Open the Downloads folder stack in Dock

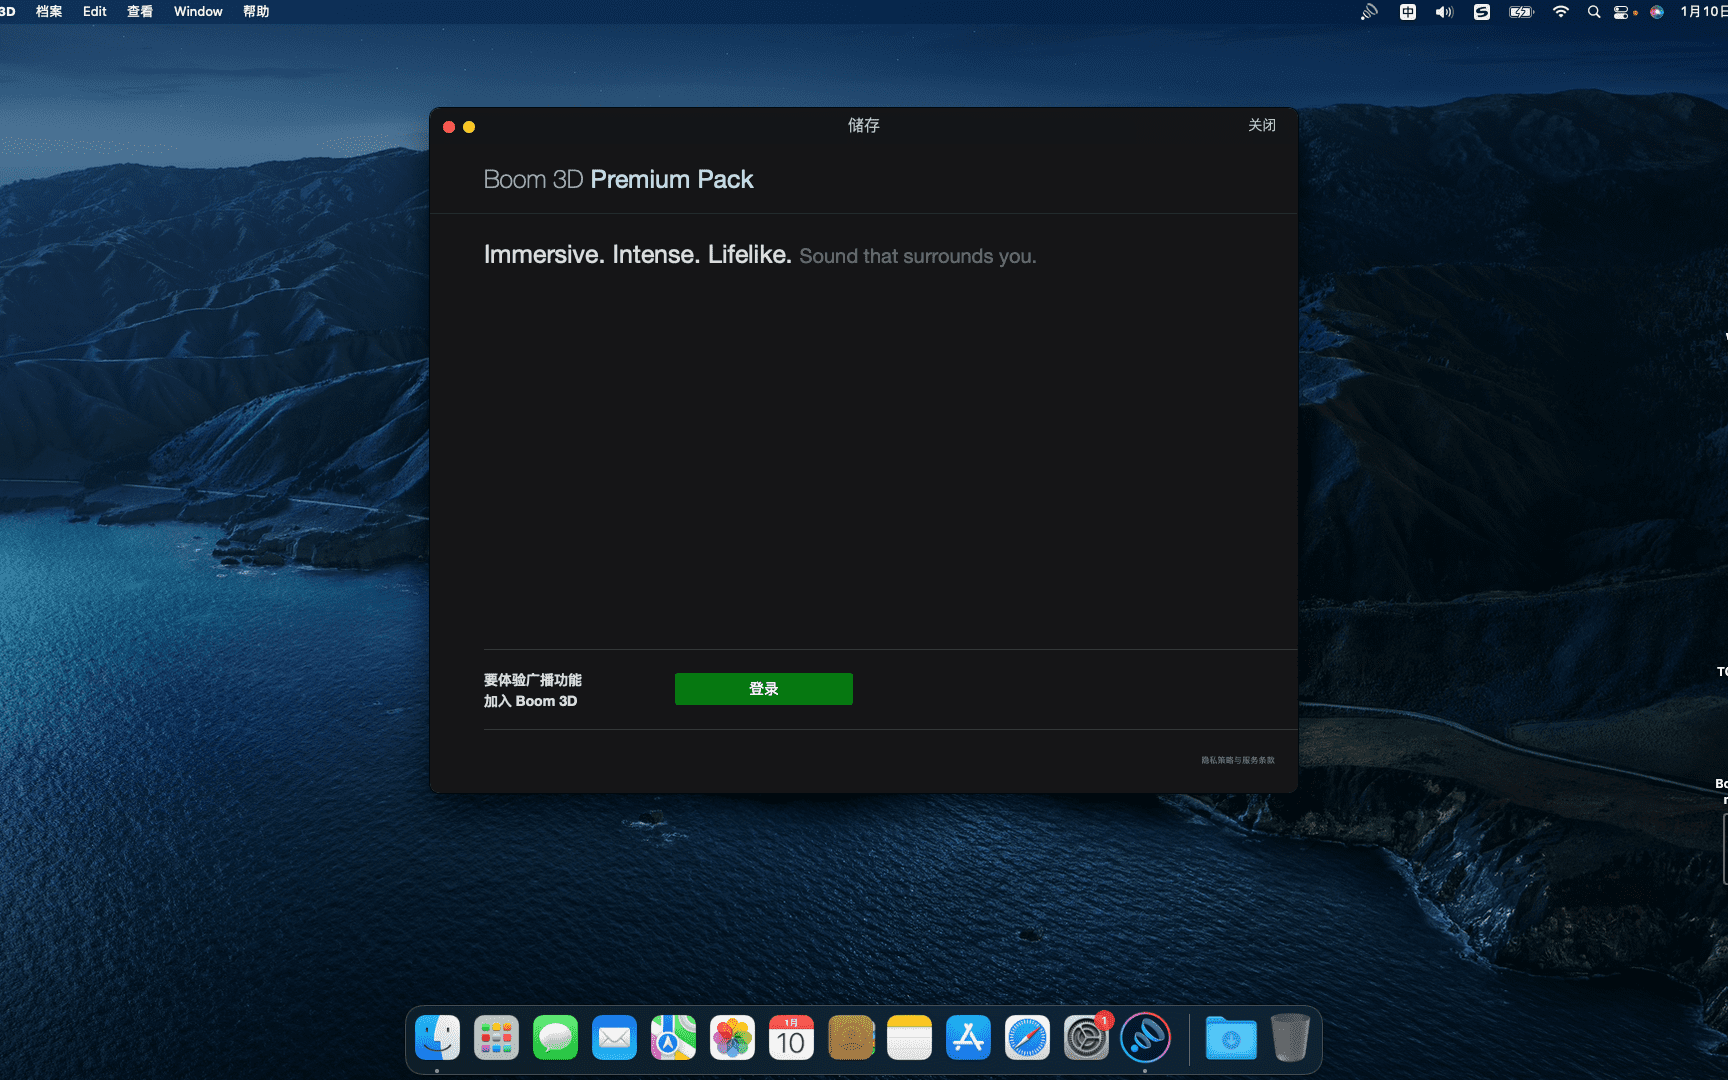tap(1230, 1038)
